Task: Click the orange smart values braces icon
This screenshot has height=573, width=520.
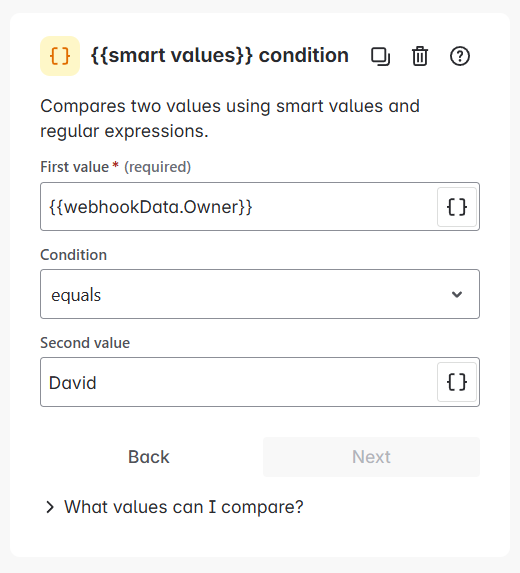Action: click(x=60, y=56)
